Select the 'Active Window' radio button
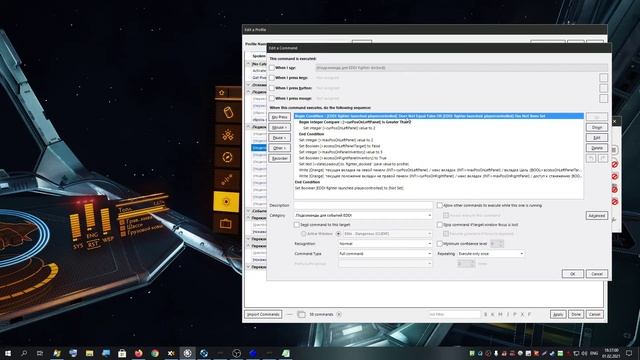Viewport: 640px width, 360px height. point(303,234)
